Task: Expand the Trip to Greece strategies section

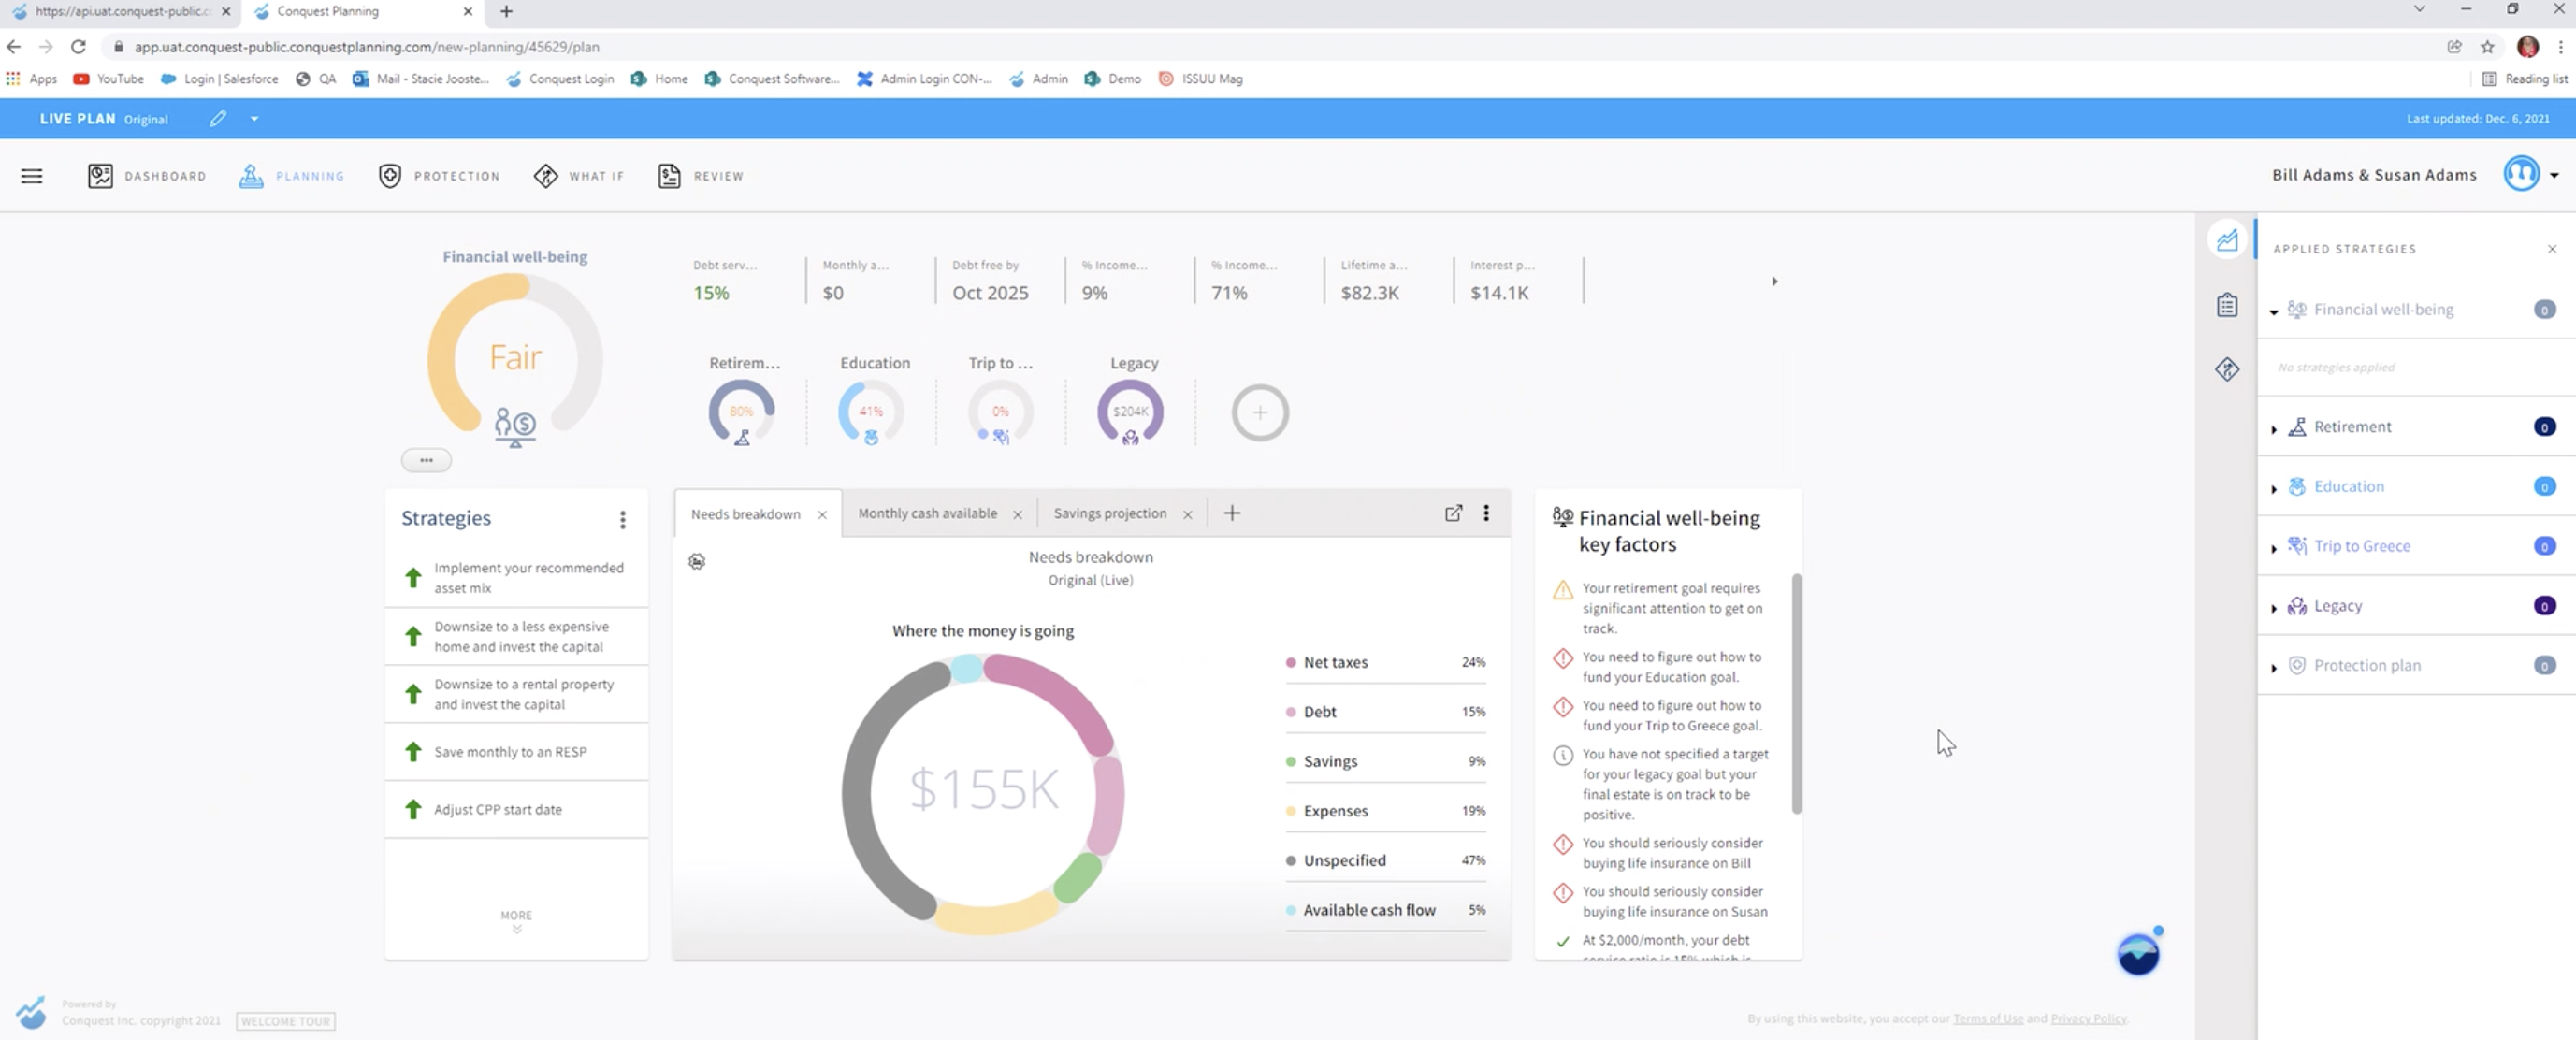Action: (2274, 548)
